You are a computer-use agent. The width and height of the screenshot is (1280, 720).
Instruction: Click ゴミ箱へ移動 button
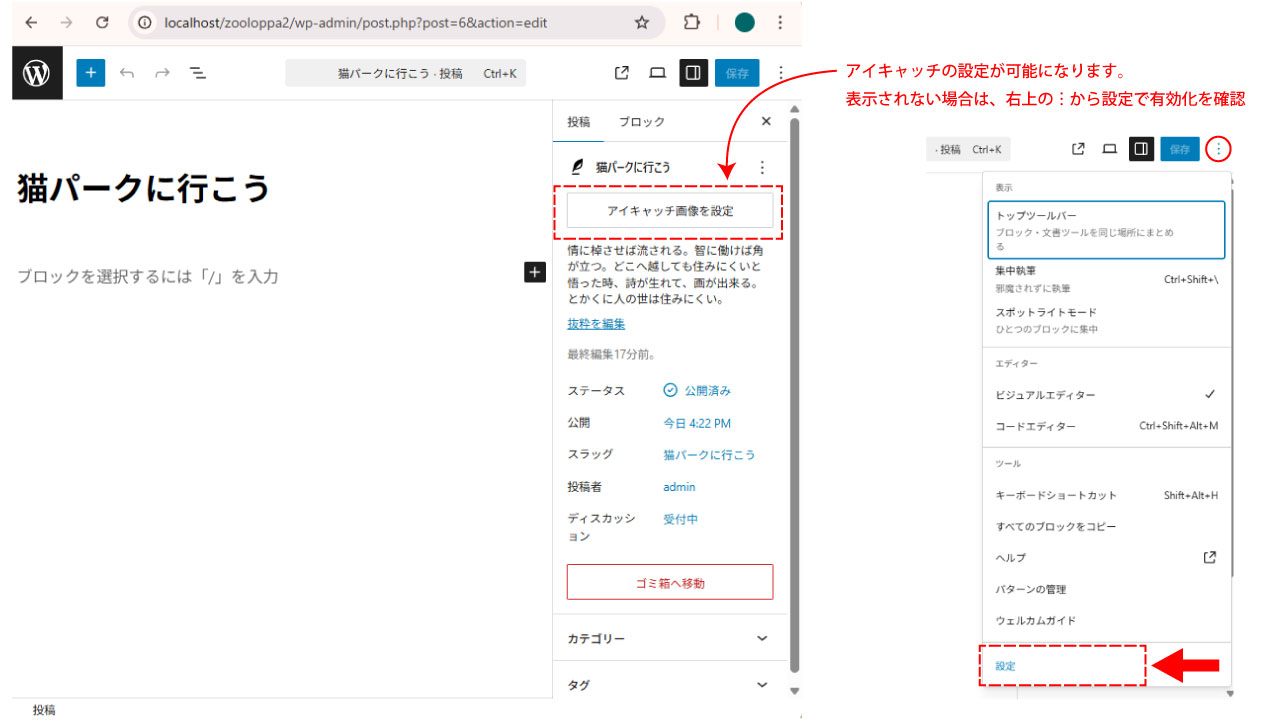point(670,582)
